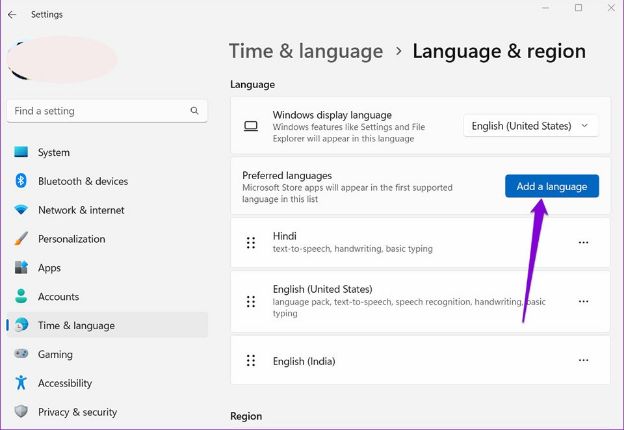Go to Bluetooth & devices
Image resolution: width=626 pixels, height=430 pixels.
107,181
